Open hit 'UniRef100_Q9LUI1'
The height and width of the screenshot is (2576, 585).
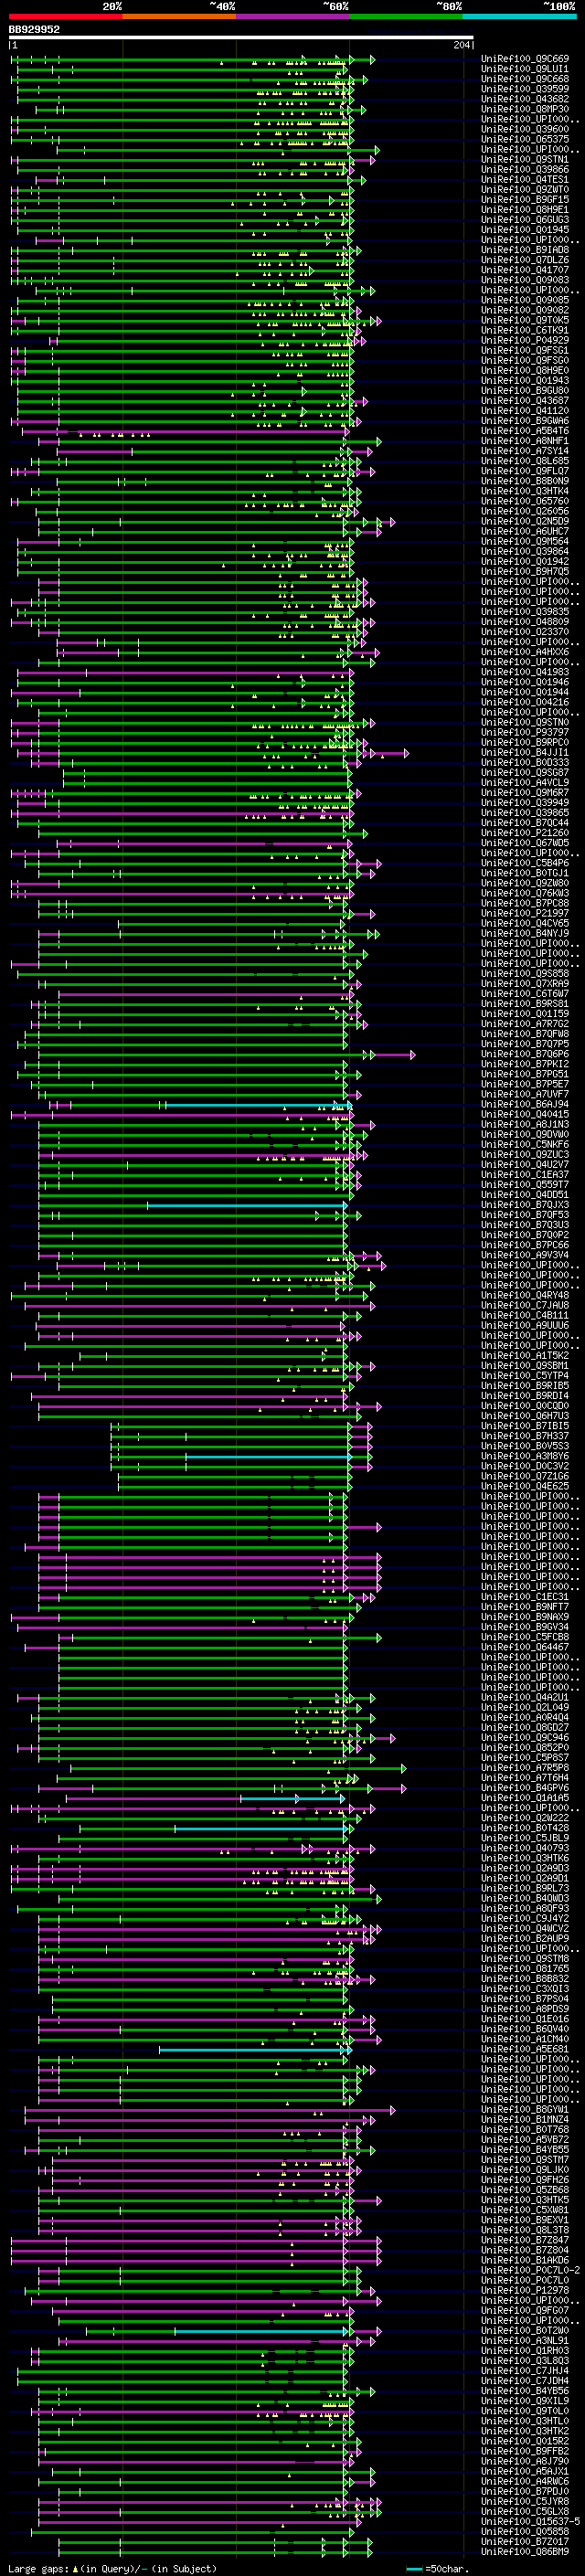coord(525,69)
